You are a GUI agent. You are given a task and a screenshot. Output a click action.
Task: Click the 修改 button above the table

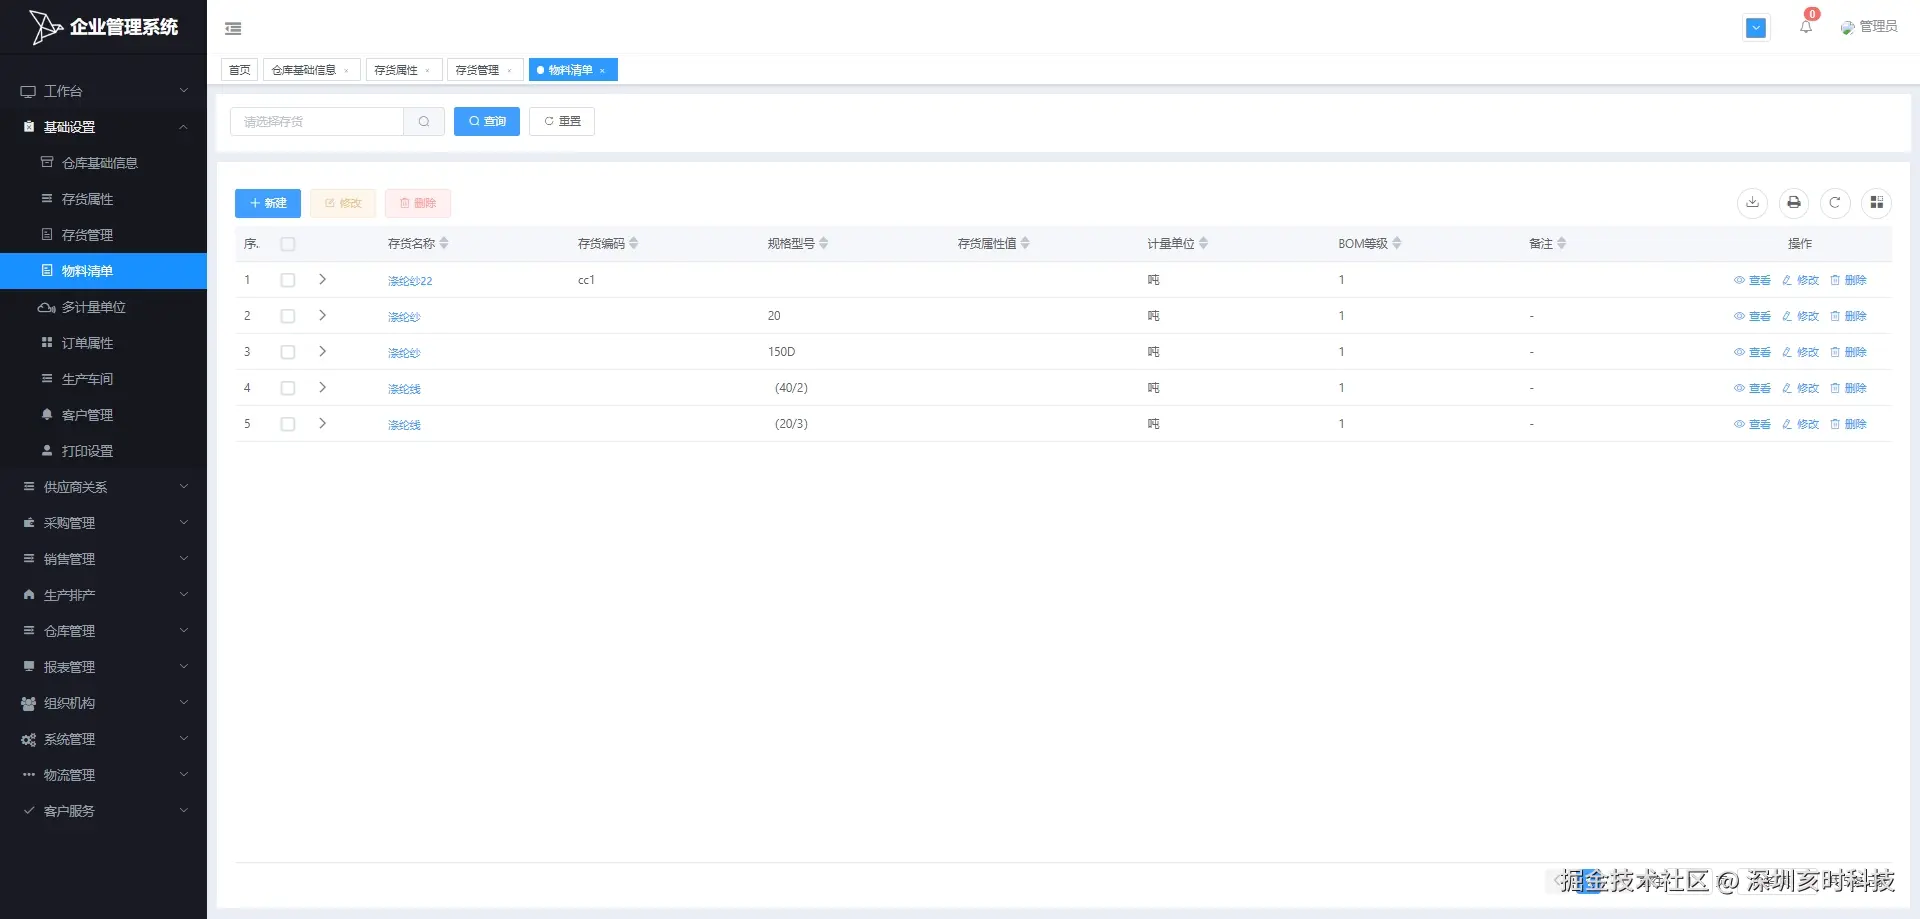[343, 203]
